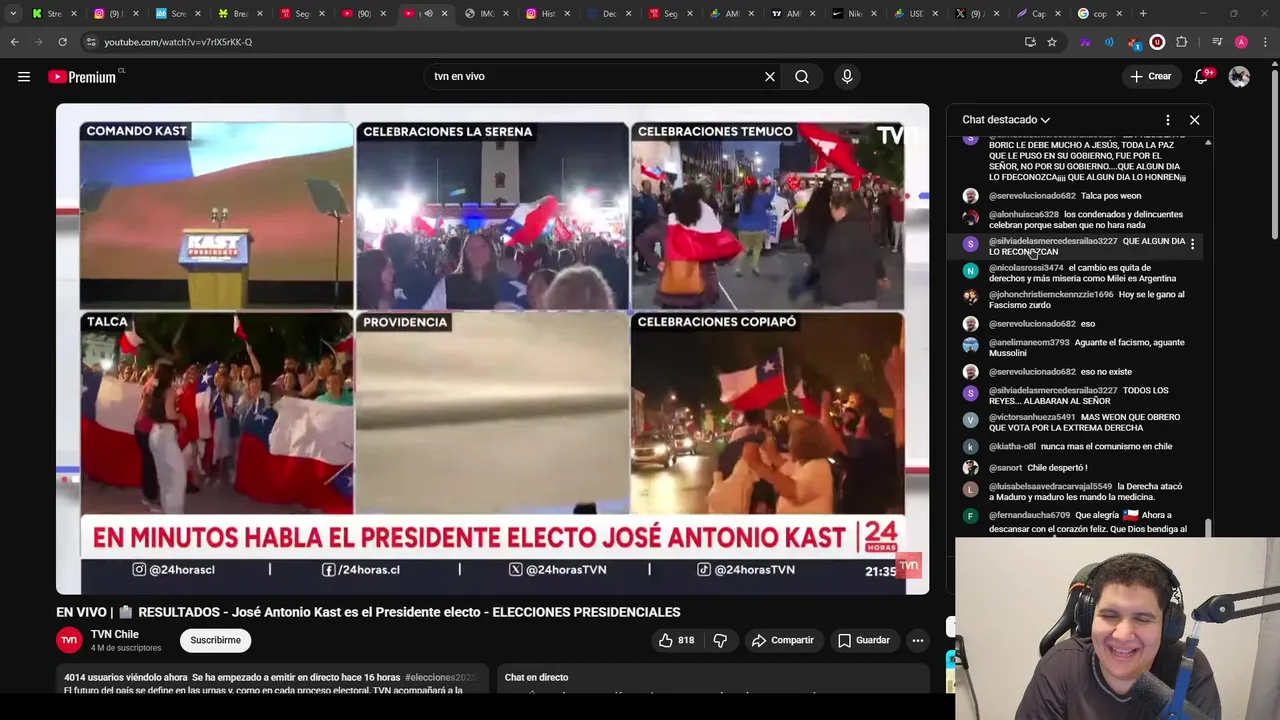Clear the search box text
Screen dimensions: 1280x720
[770, 77]
